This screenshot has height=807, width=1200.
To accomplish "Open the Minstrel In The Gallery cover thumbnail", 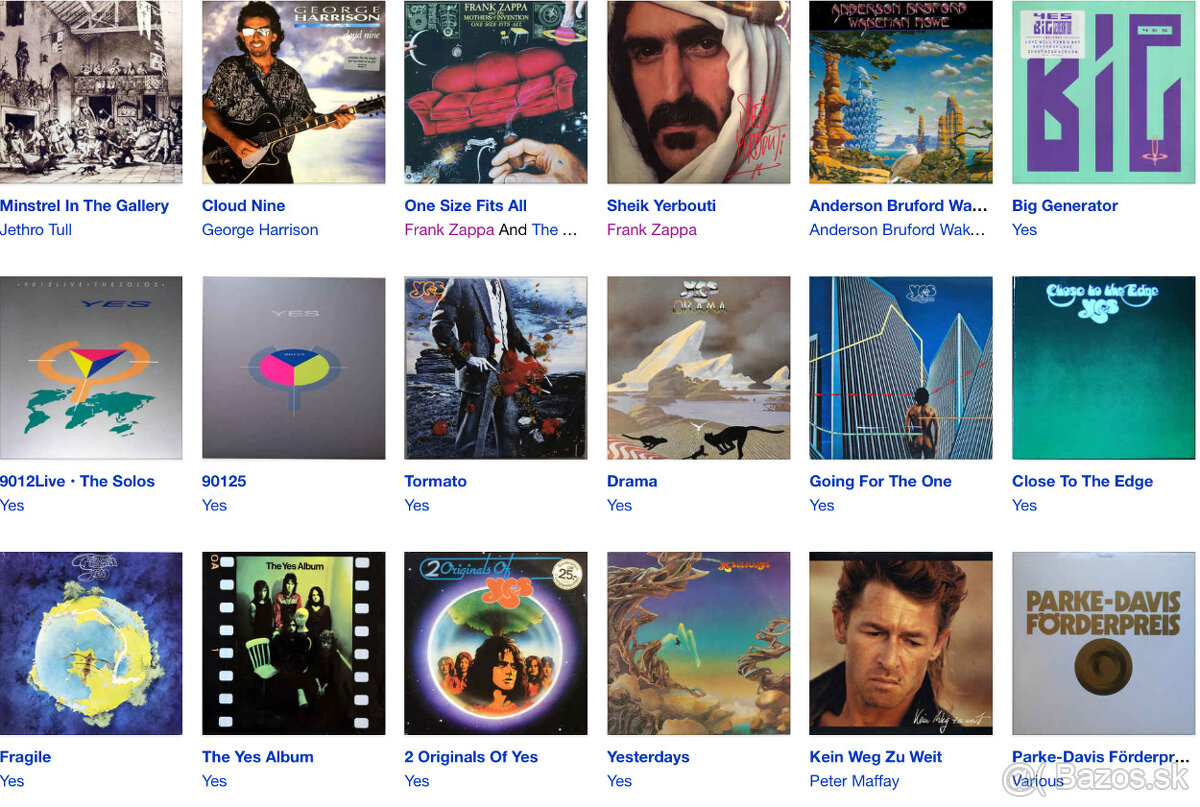I will pyautogui.click(x=91, y=92).
